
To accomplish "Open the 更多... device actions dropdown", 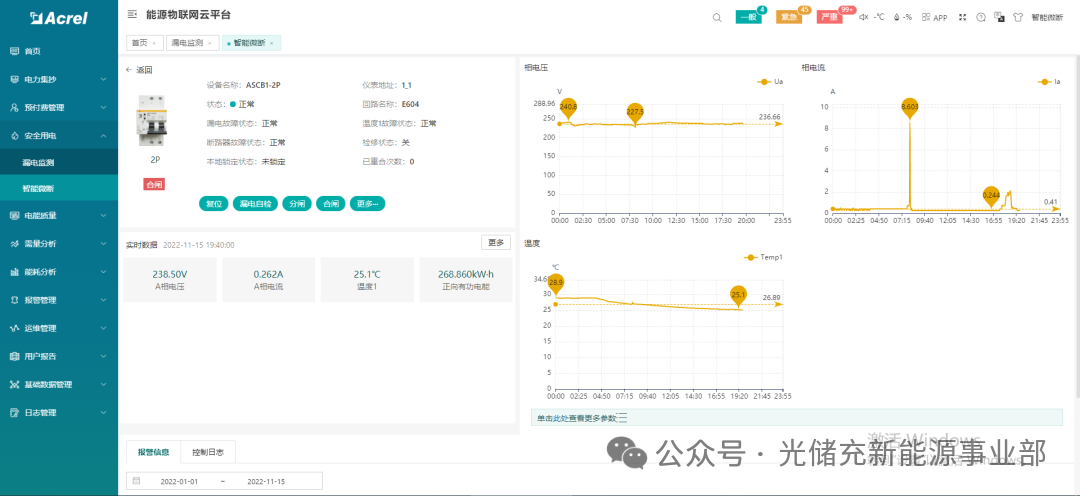I will pyautogui.click(x=367, y=204).
